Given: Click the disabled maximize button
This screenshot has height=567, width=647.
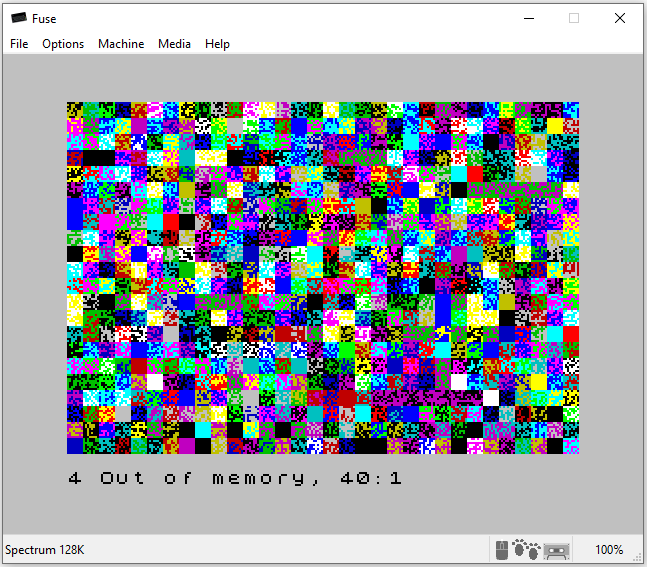Looking at the screenshot, I should click(574, 18).
